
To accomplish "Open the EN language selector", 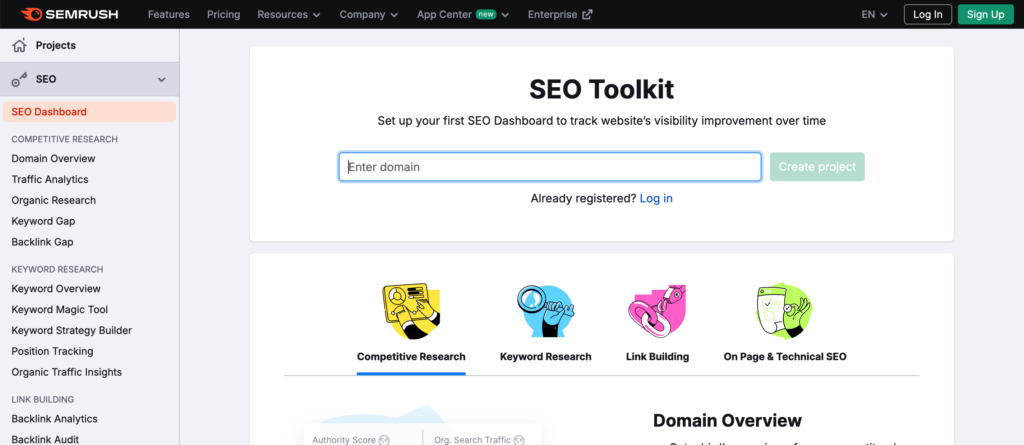I will click(x=874, y=14).
